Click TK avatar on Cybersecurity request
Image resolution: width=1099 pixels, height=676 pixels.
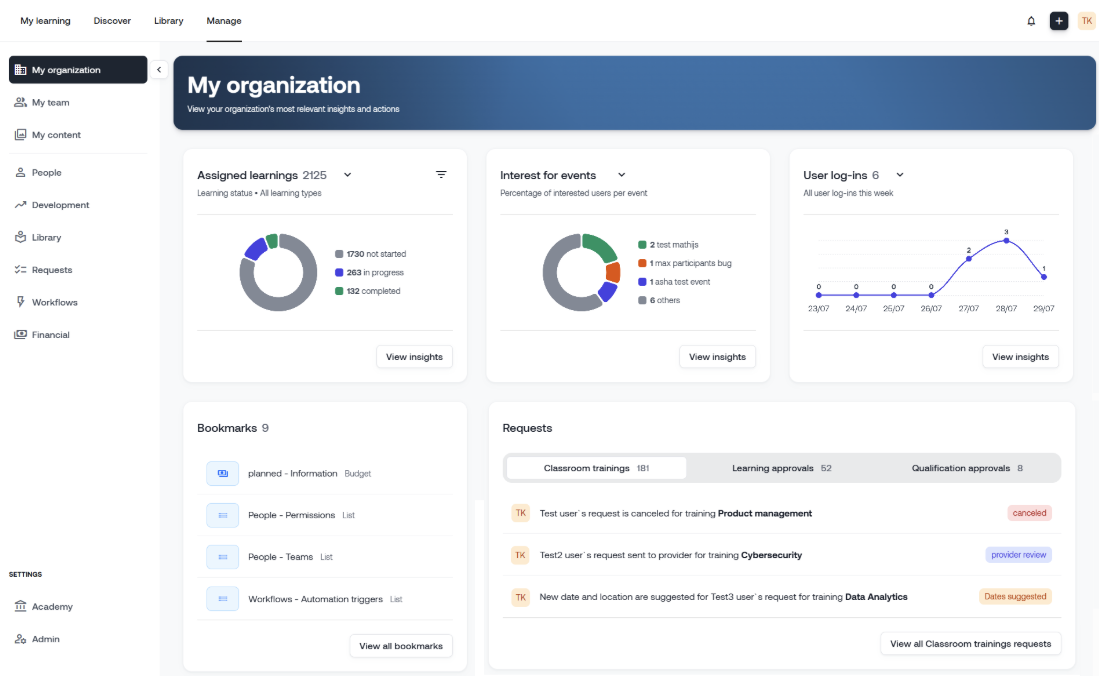pyautogui.click(x=520, y=555)
